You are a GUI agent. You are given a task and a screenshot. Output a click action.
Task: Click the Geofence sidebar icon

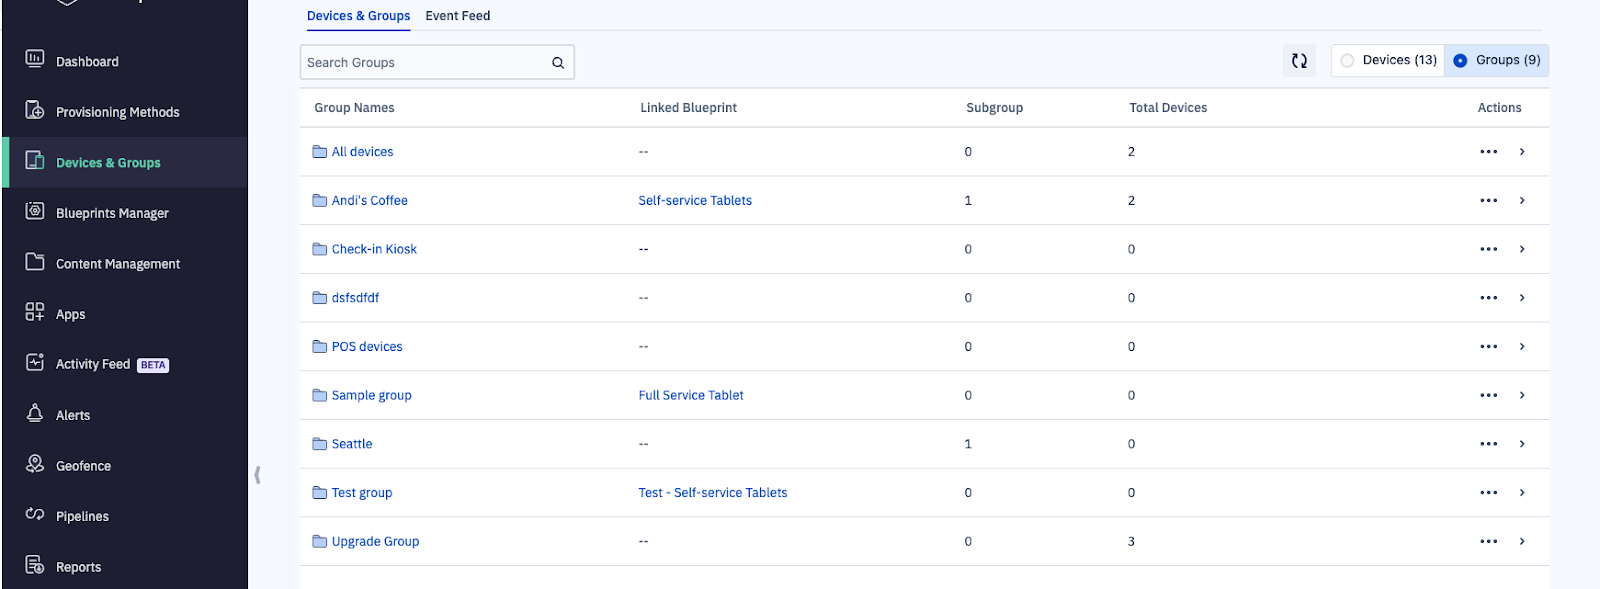(x=35, y=464)
